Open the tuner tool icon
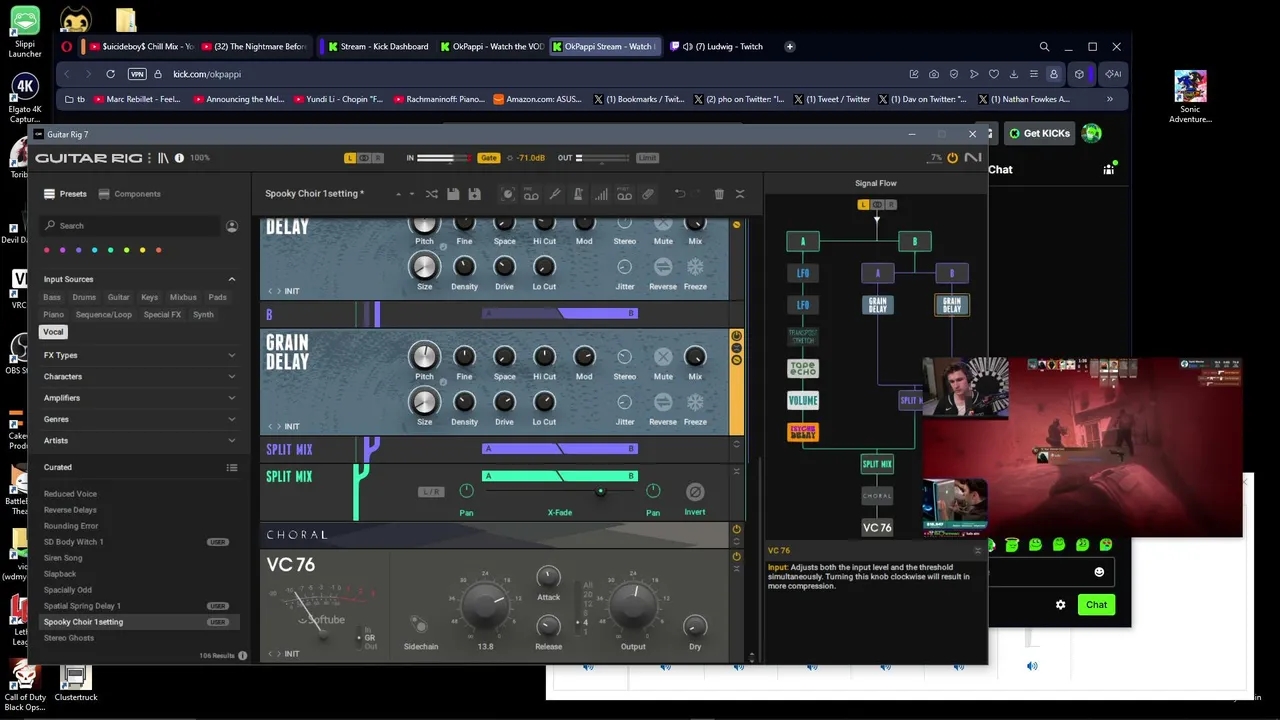Image resolution: width=1280 pixels, height=720 pixels. [555, 194]
